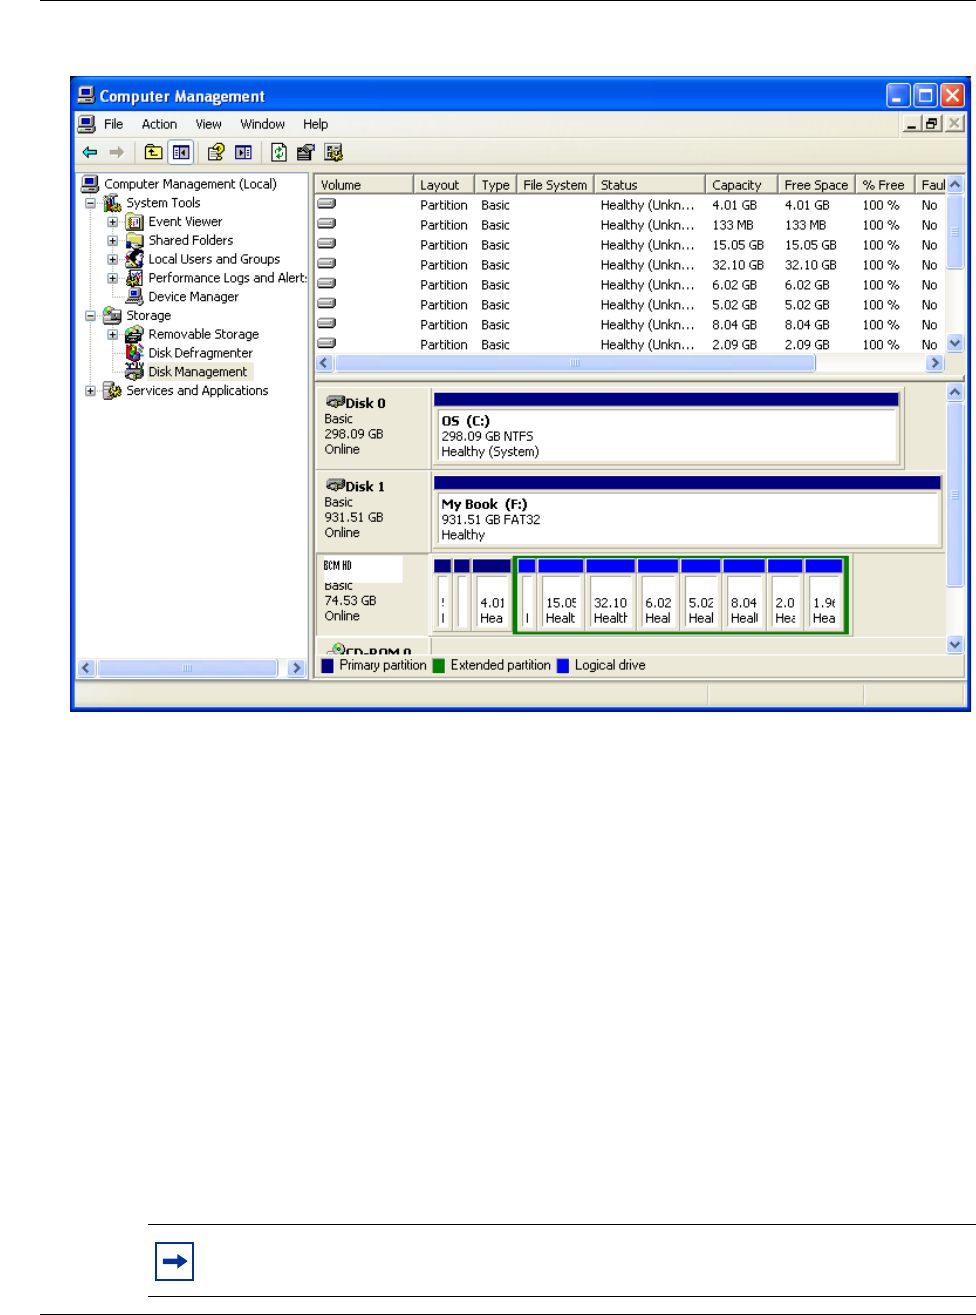976x1315 pixels.
Task: Collapse the System Tools tree node
Action: (x=90, y=203)
